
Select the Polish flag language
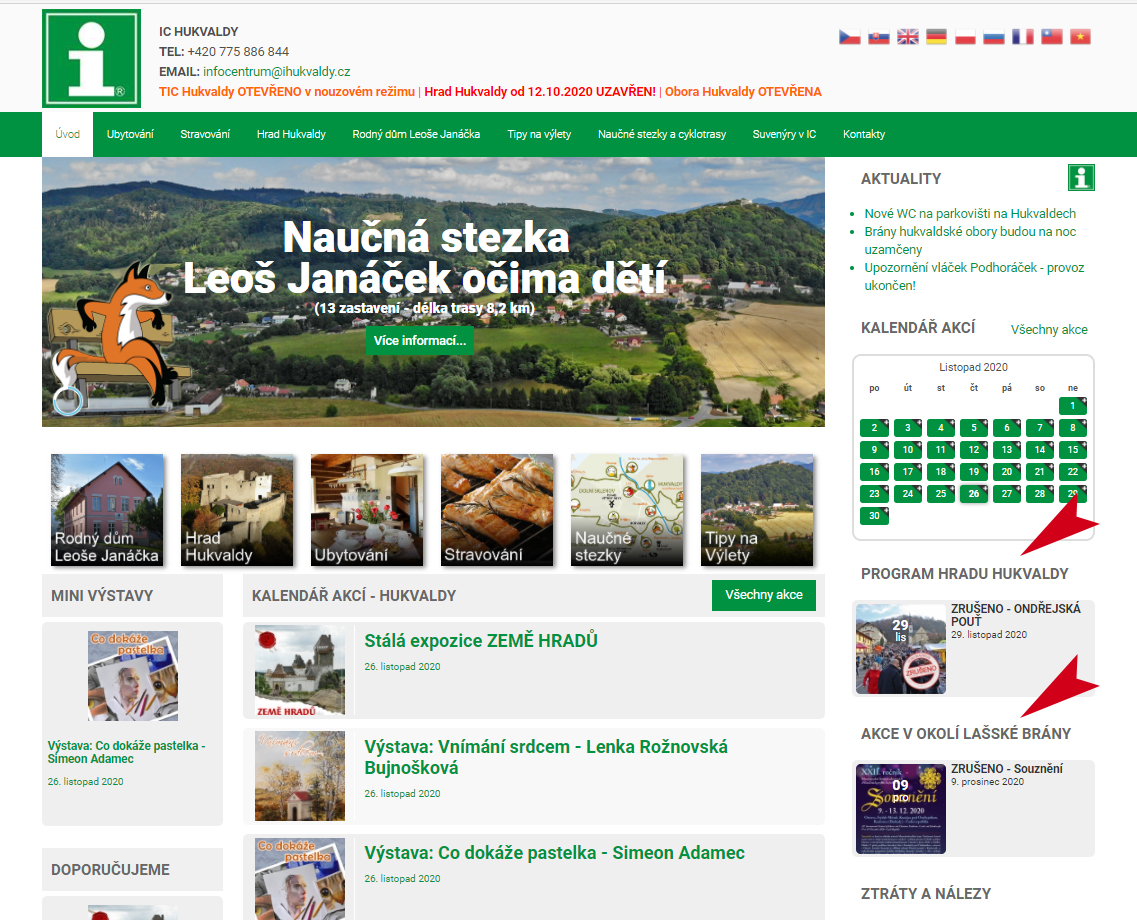(964, 36)
